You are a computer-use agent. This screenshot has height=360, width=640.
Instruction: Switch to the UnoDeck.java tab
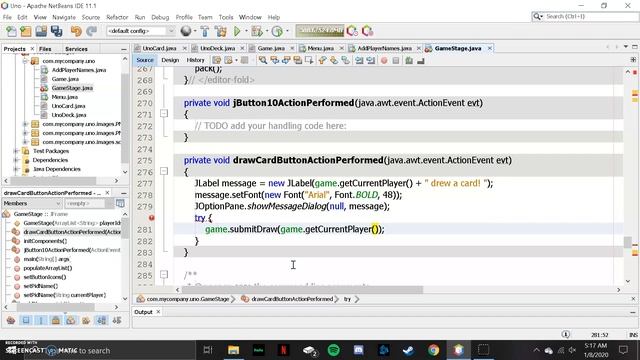(218, 48)
